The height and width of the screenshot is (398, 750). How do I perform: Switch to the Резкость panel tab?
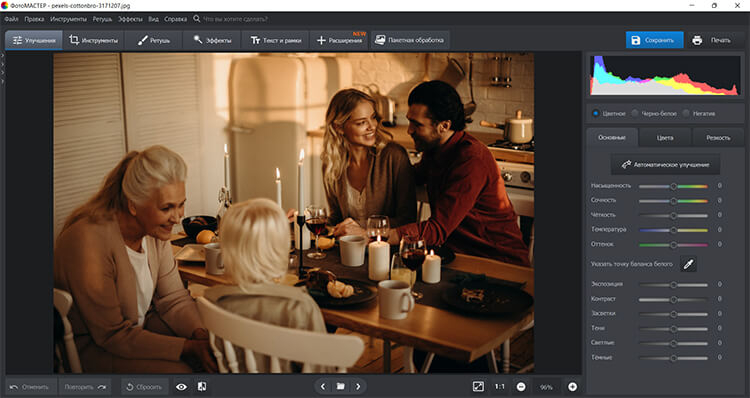click(718, 138)
